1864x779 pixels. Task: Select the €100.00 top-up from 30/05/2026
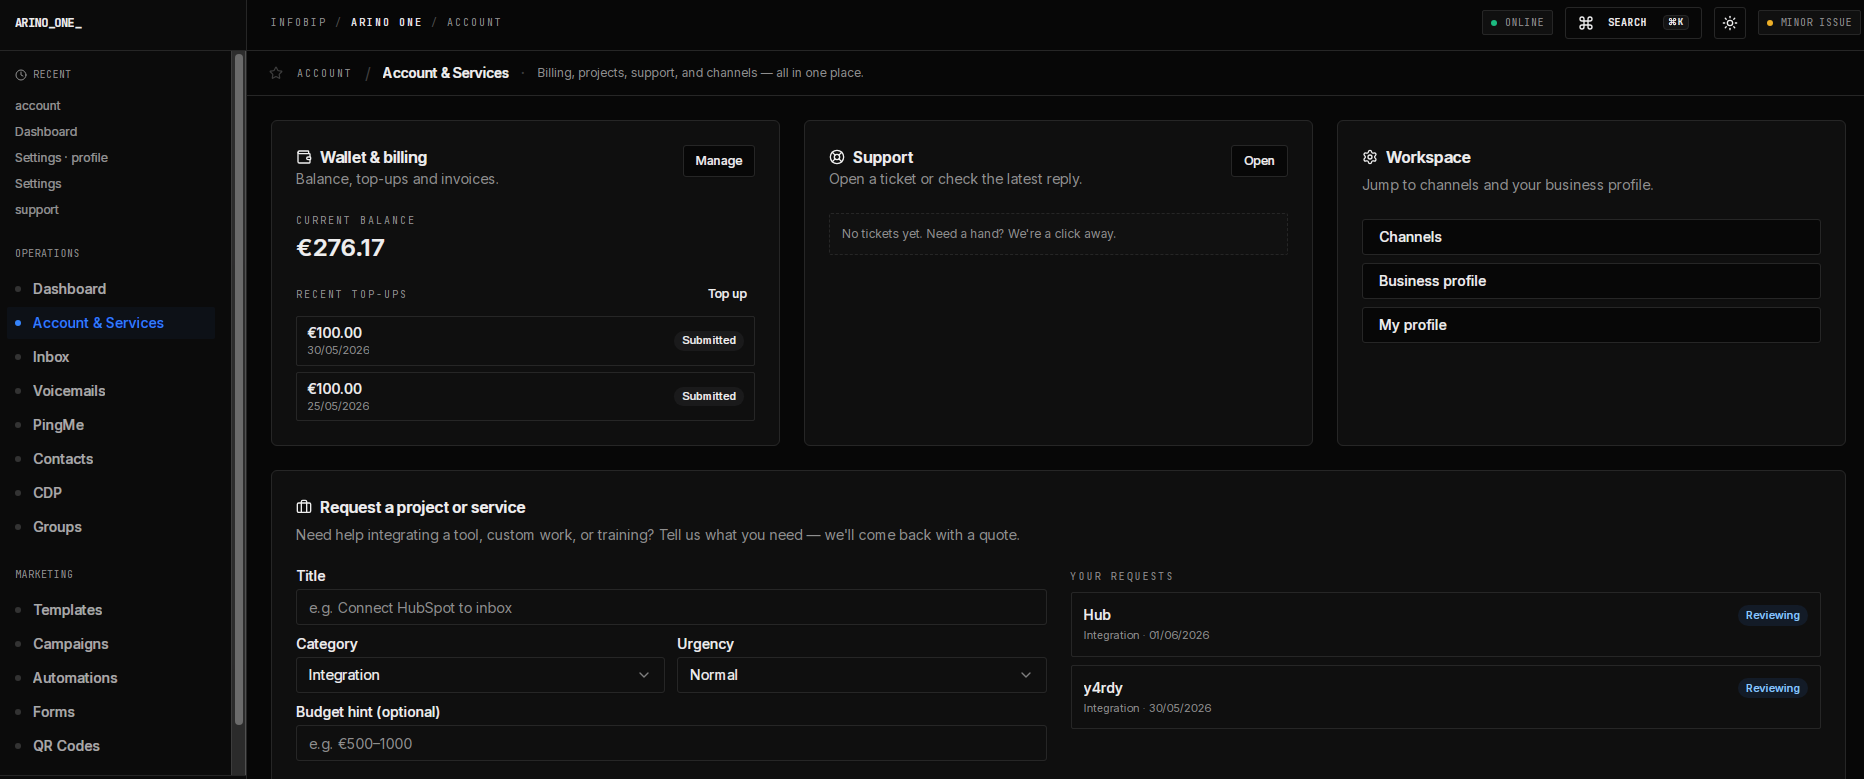(525, 341)
